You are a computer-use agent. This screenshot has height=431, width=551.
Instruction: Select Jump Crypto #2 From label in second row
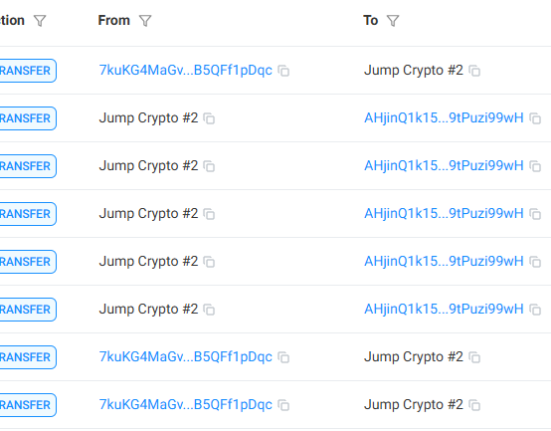pyautogui.click(x=148, y=118)
